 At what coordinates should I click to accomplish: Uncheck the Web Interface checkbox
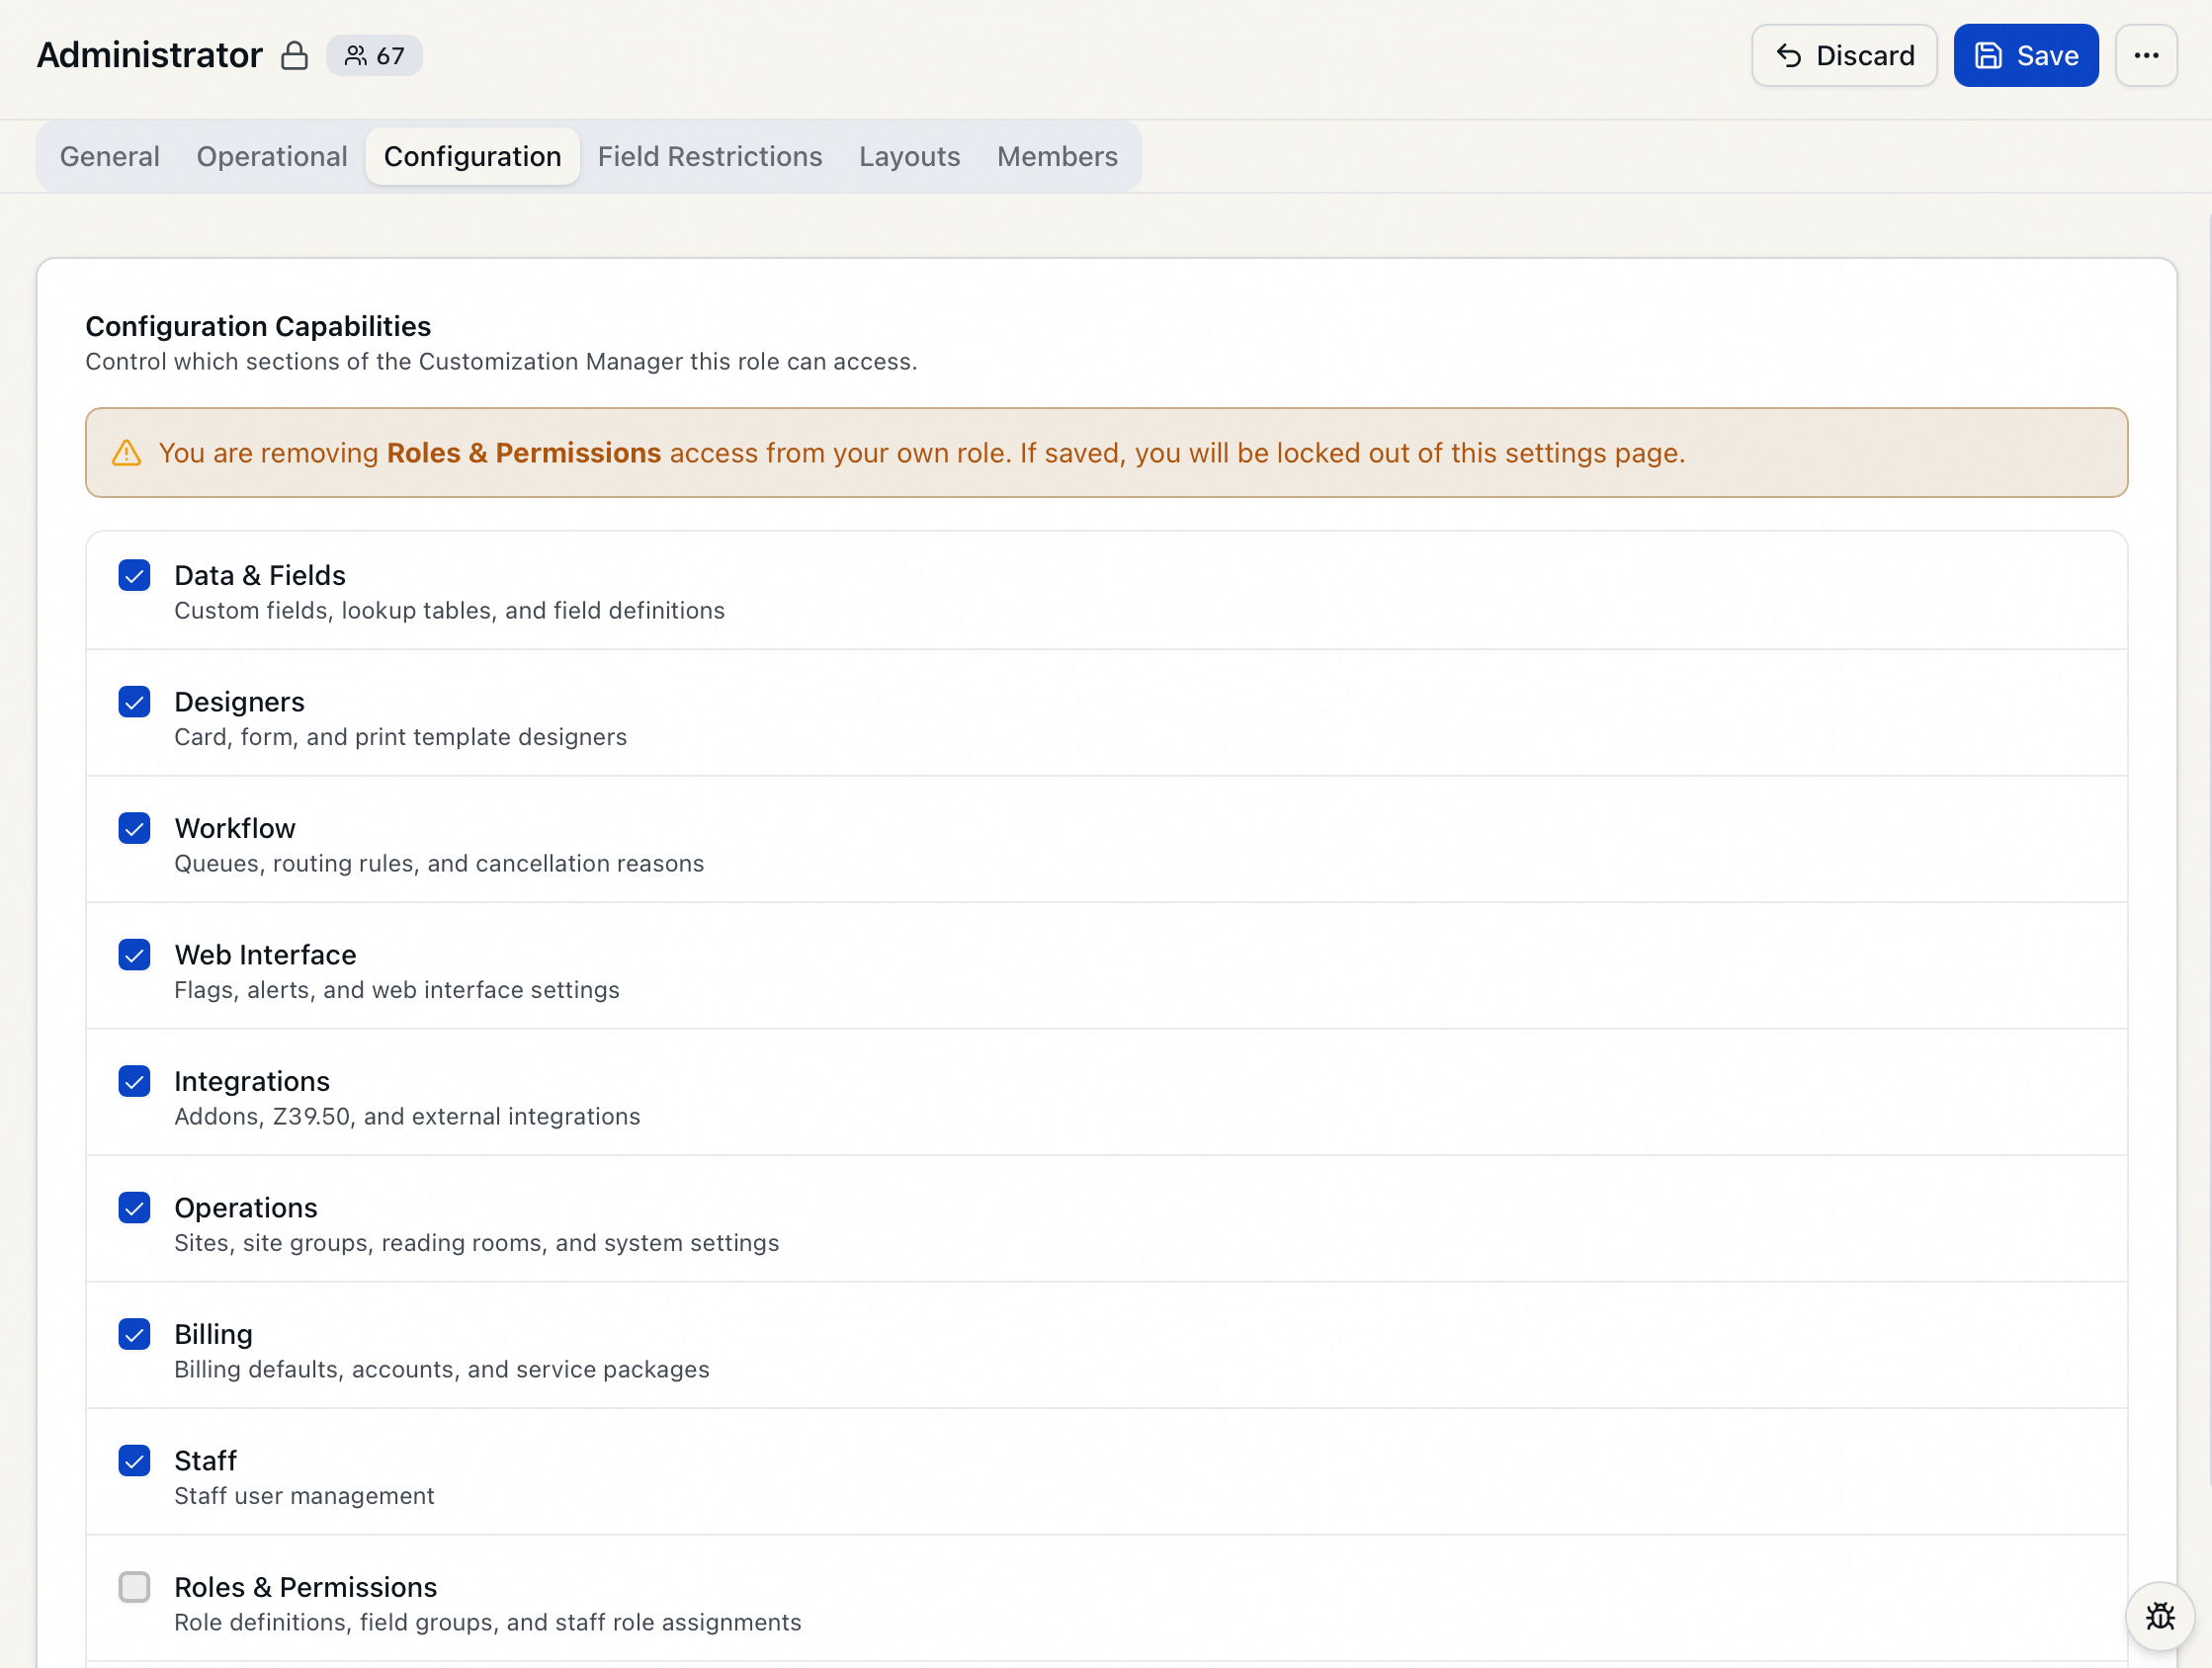coord(134,955)
